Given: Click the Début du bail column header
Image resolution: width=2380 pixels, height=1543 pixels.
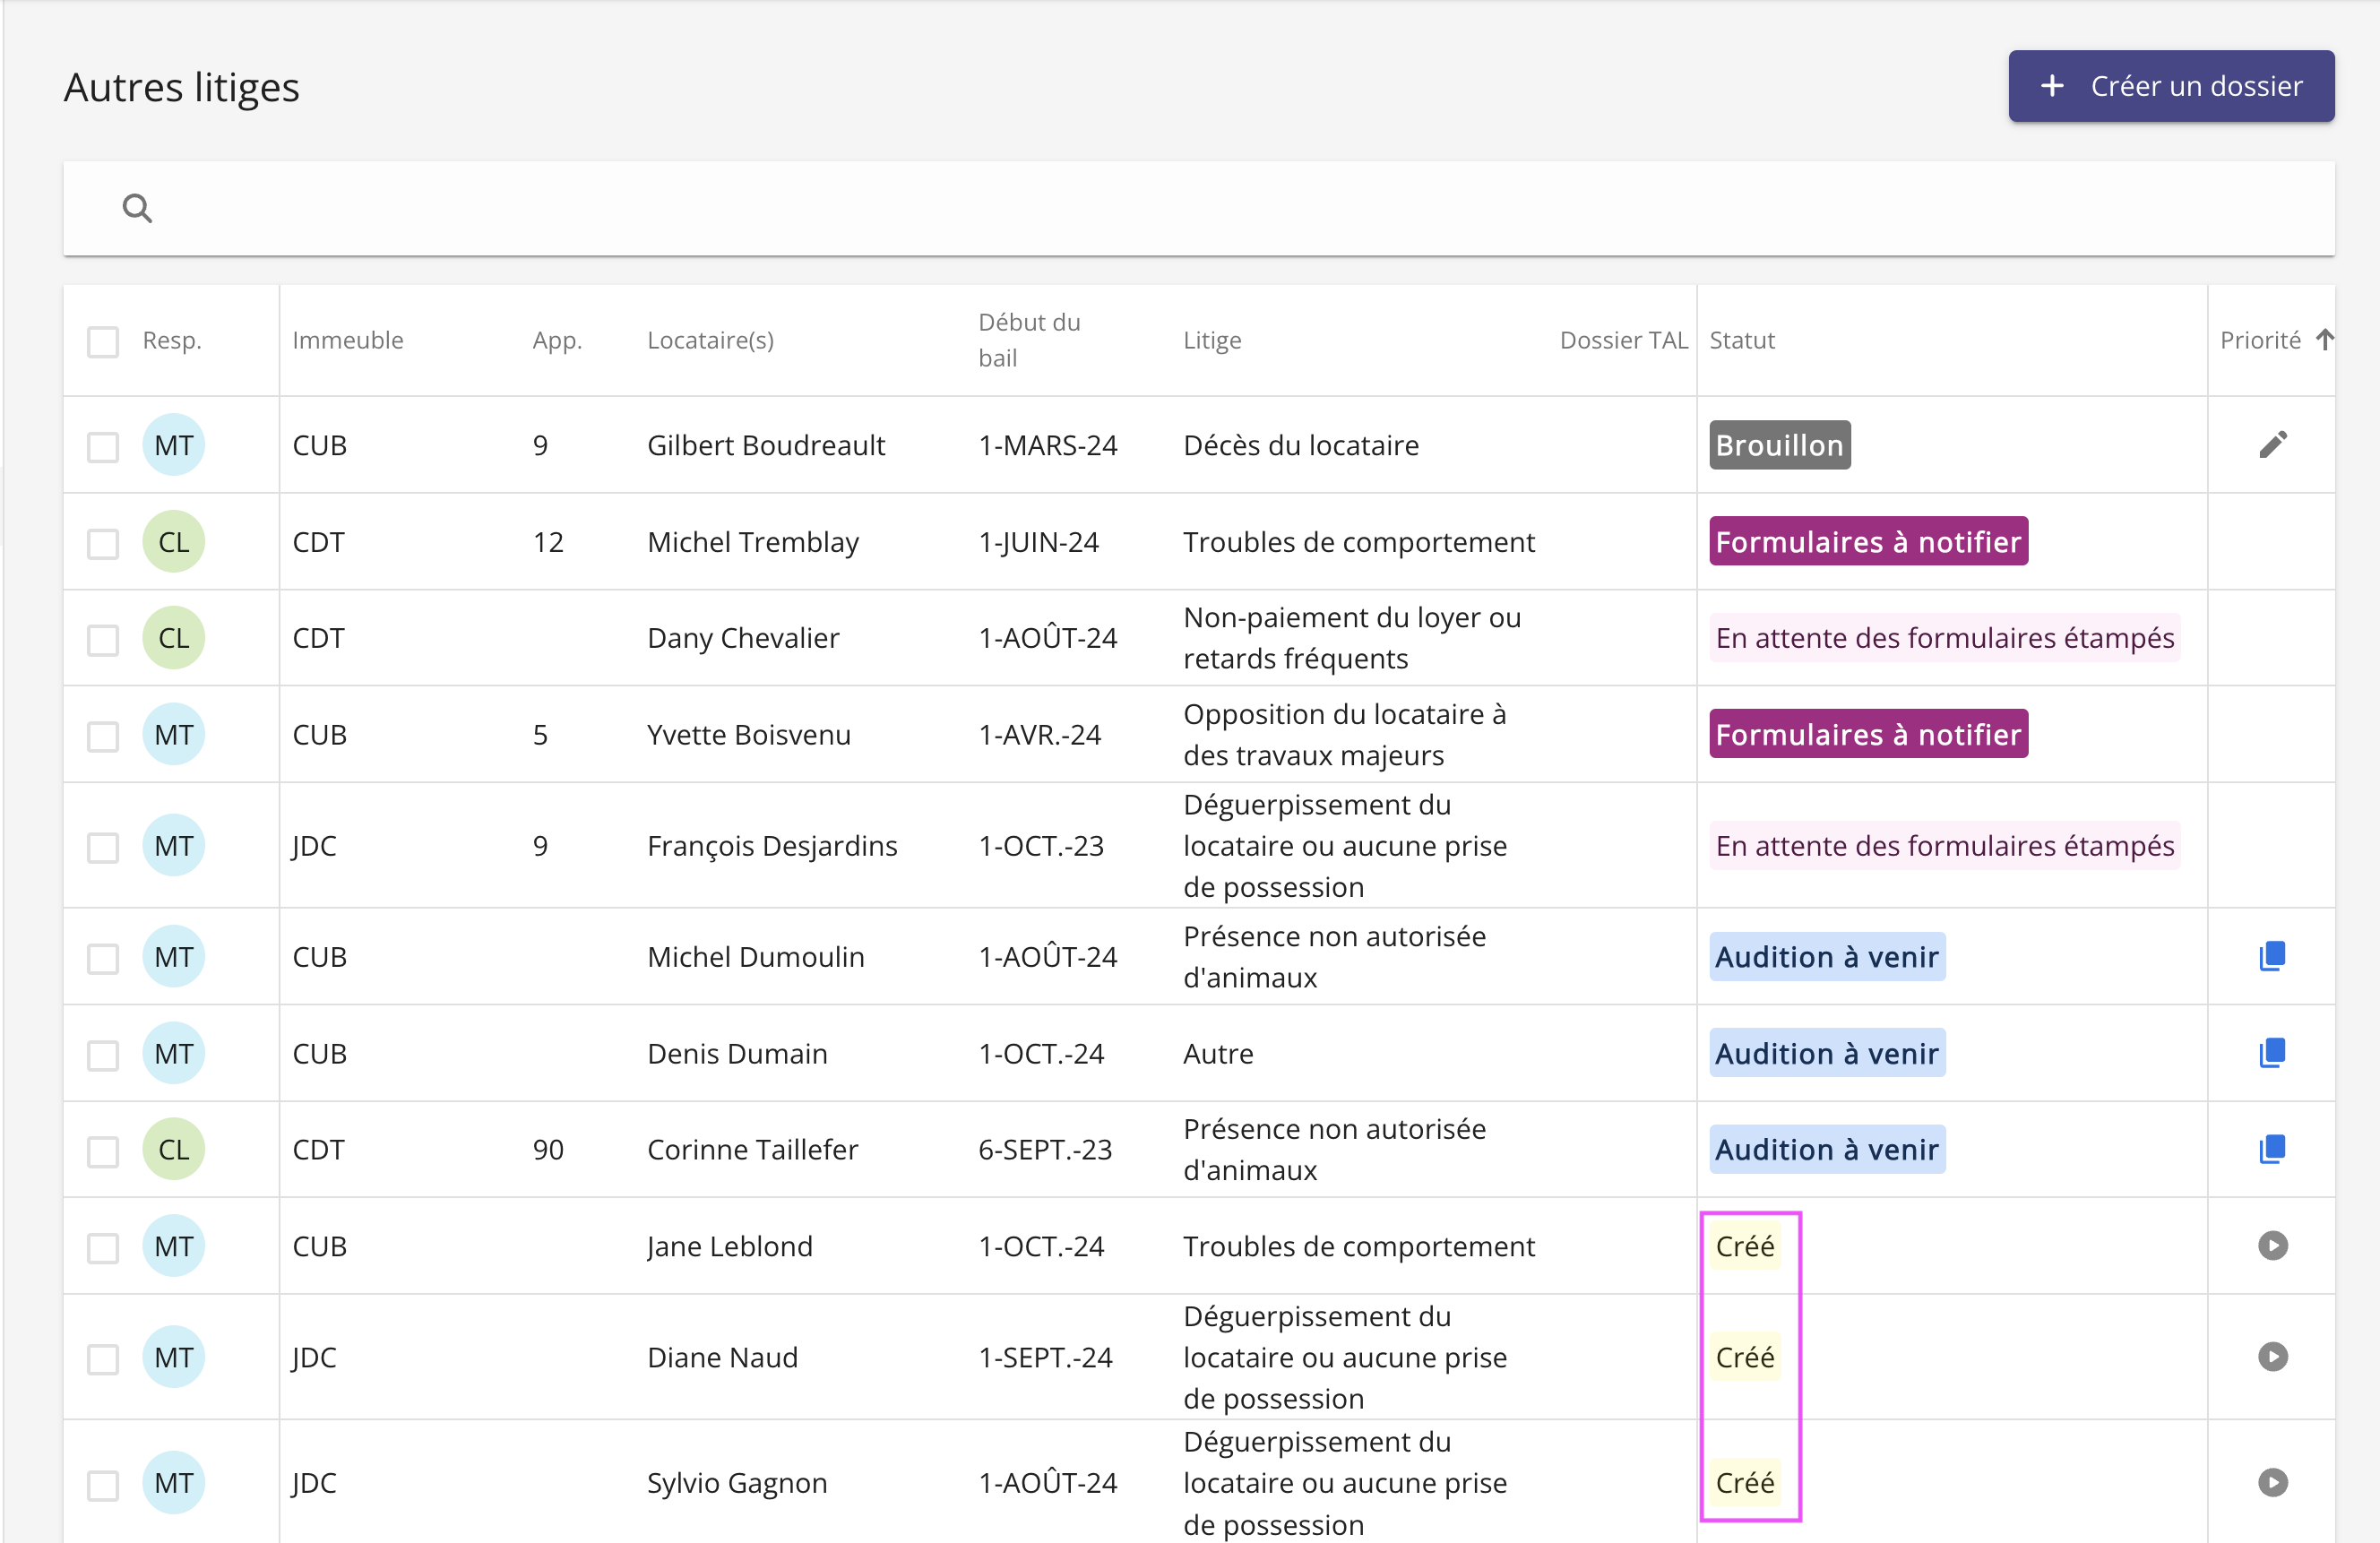Looking at the screenshot, I should [1028, 340].
